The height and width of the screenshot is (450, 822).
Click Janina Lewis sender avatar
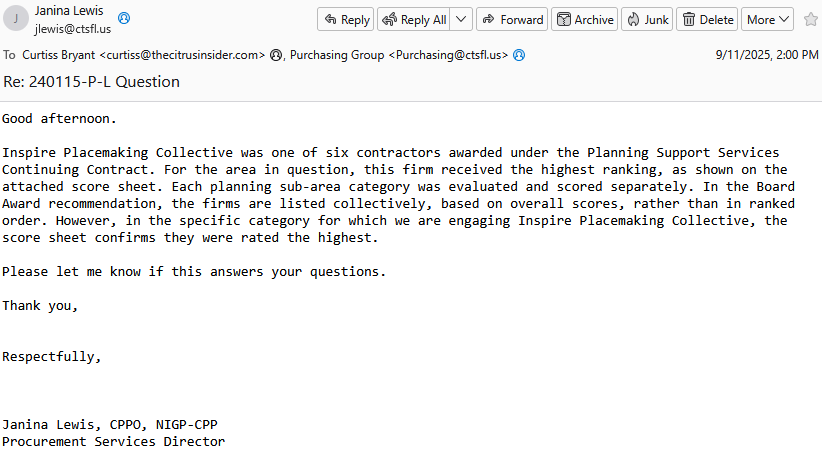point(16,18)
